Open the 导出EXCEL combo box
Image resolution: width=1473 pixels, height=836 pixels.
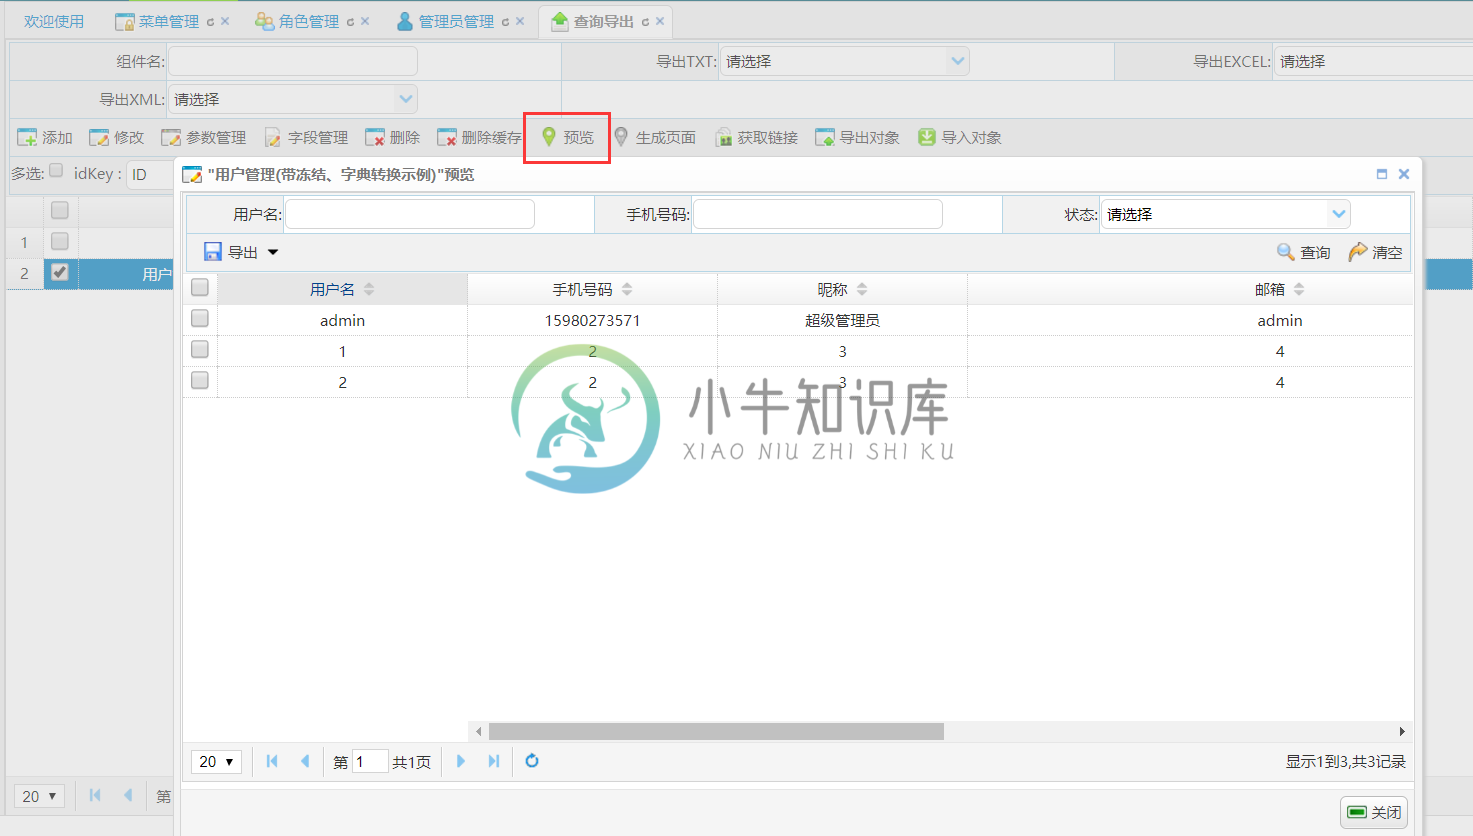point(1372,61)
